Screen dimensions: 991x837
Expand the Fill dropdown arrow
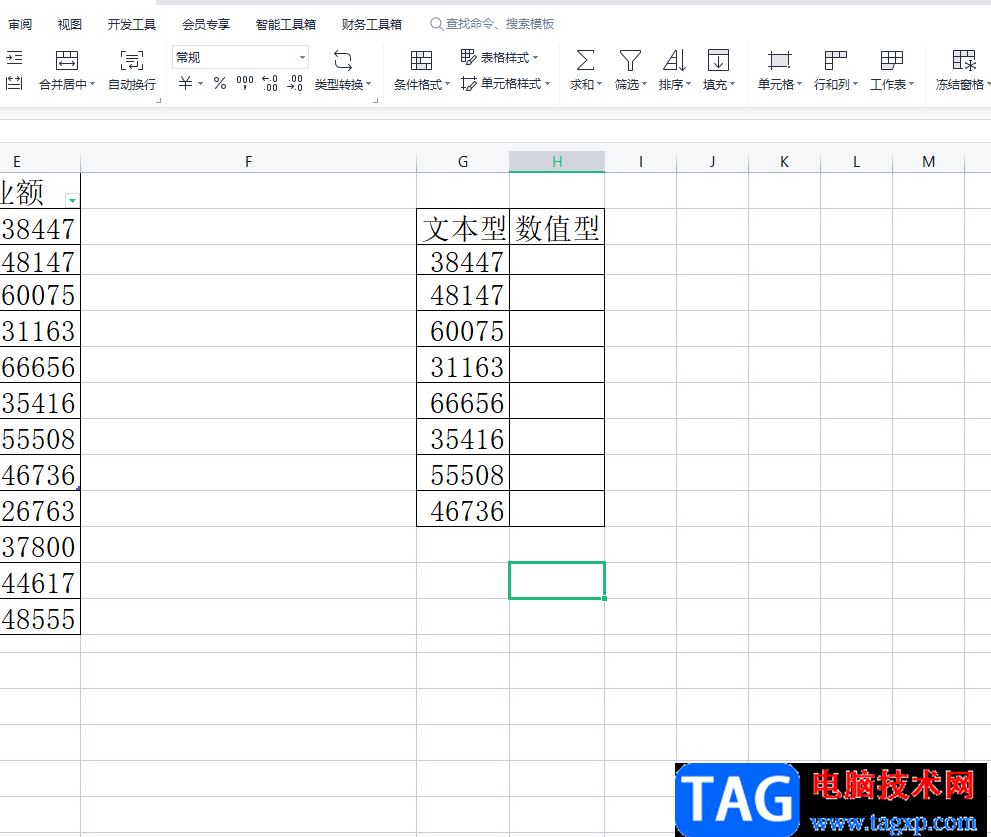[x=733, y=84]
